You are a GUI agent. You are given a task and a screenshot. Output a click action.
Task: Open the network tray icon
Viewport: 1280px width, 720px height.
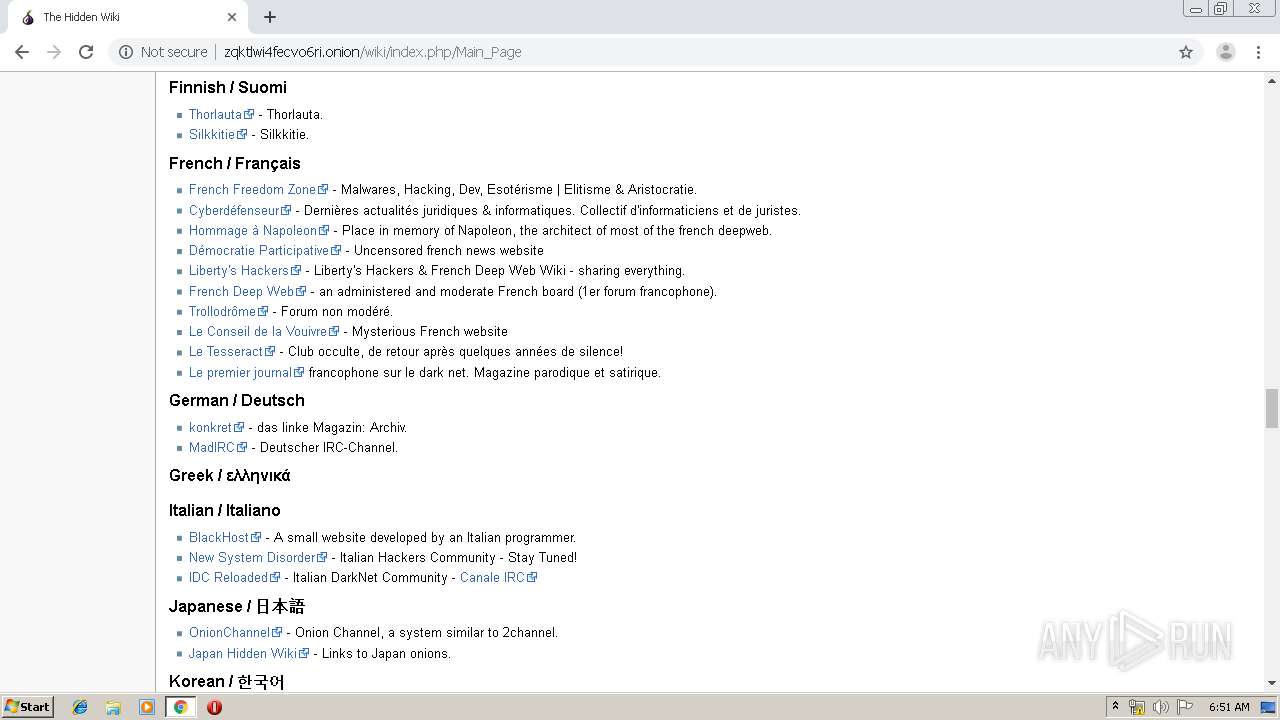point(1137,707)
